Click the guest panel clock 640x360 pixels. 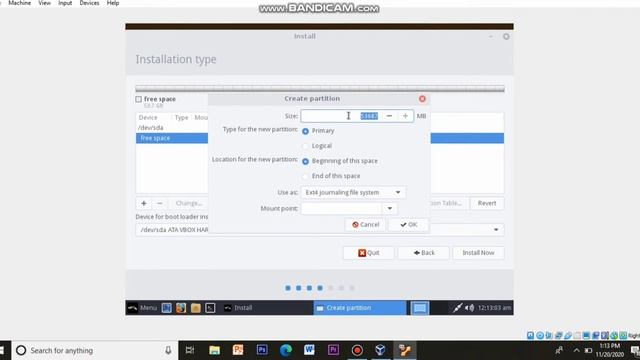pos(494,308)
